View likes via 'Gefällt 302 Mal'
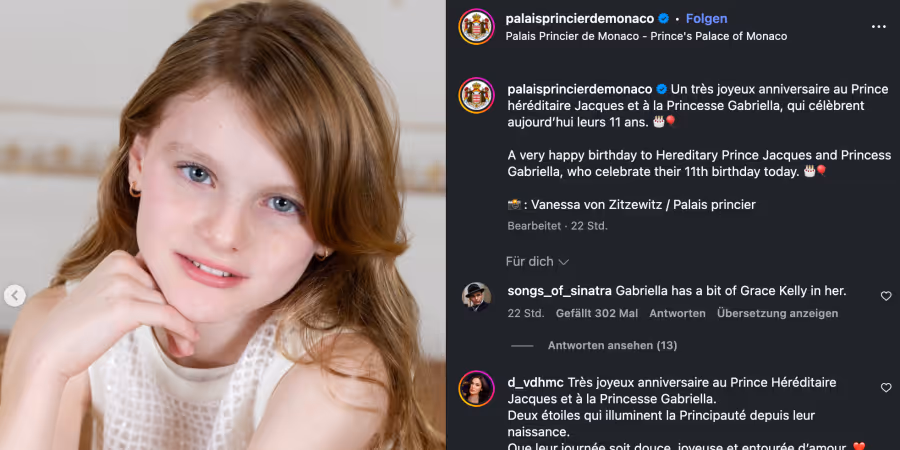Viewport: 900px width, 450px height. [597, 313]
